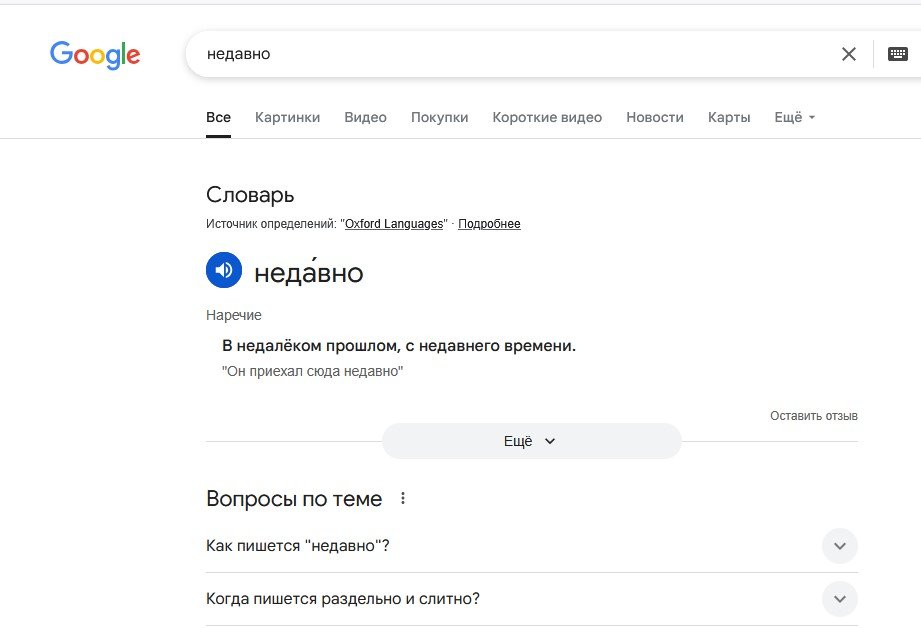Select the Все tab
This screenshot has width=921, height=628.
[219, 117]
